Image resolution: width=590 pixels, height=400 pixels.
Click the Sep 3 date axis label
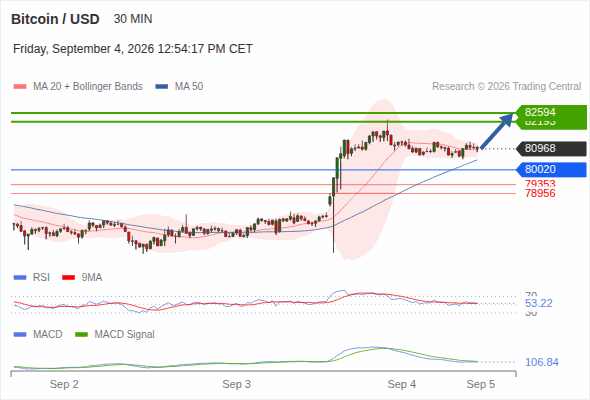point(236,385)
